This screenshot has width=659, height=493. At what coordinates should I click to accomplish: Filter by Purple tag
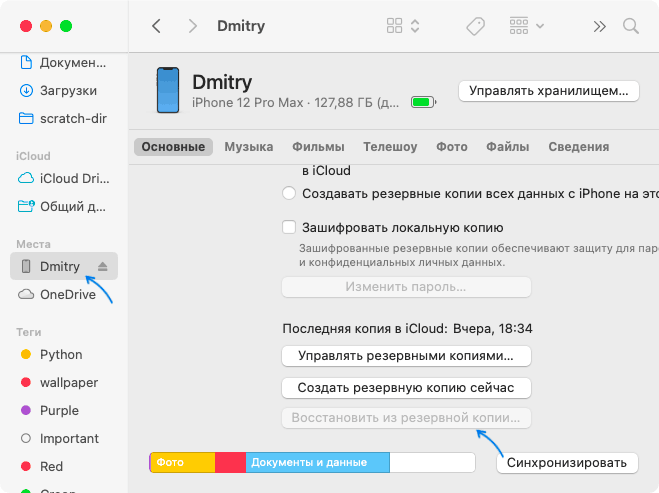pos(50,410)
